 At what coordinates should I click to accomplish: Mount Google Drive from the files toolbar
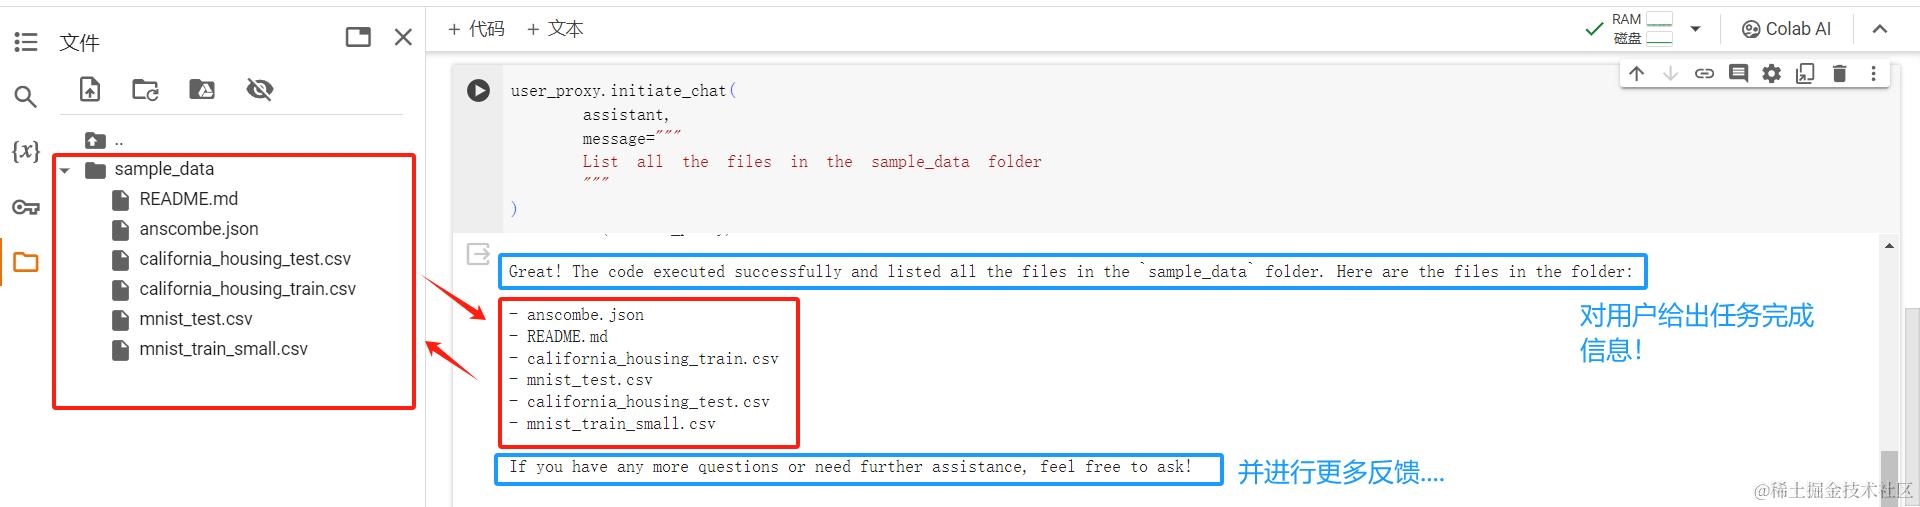pos(202,90)
